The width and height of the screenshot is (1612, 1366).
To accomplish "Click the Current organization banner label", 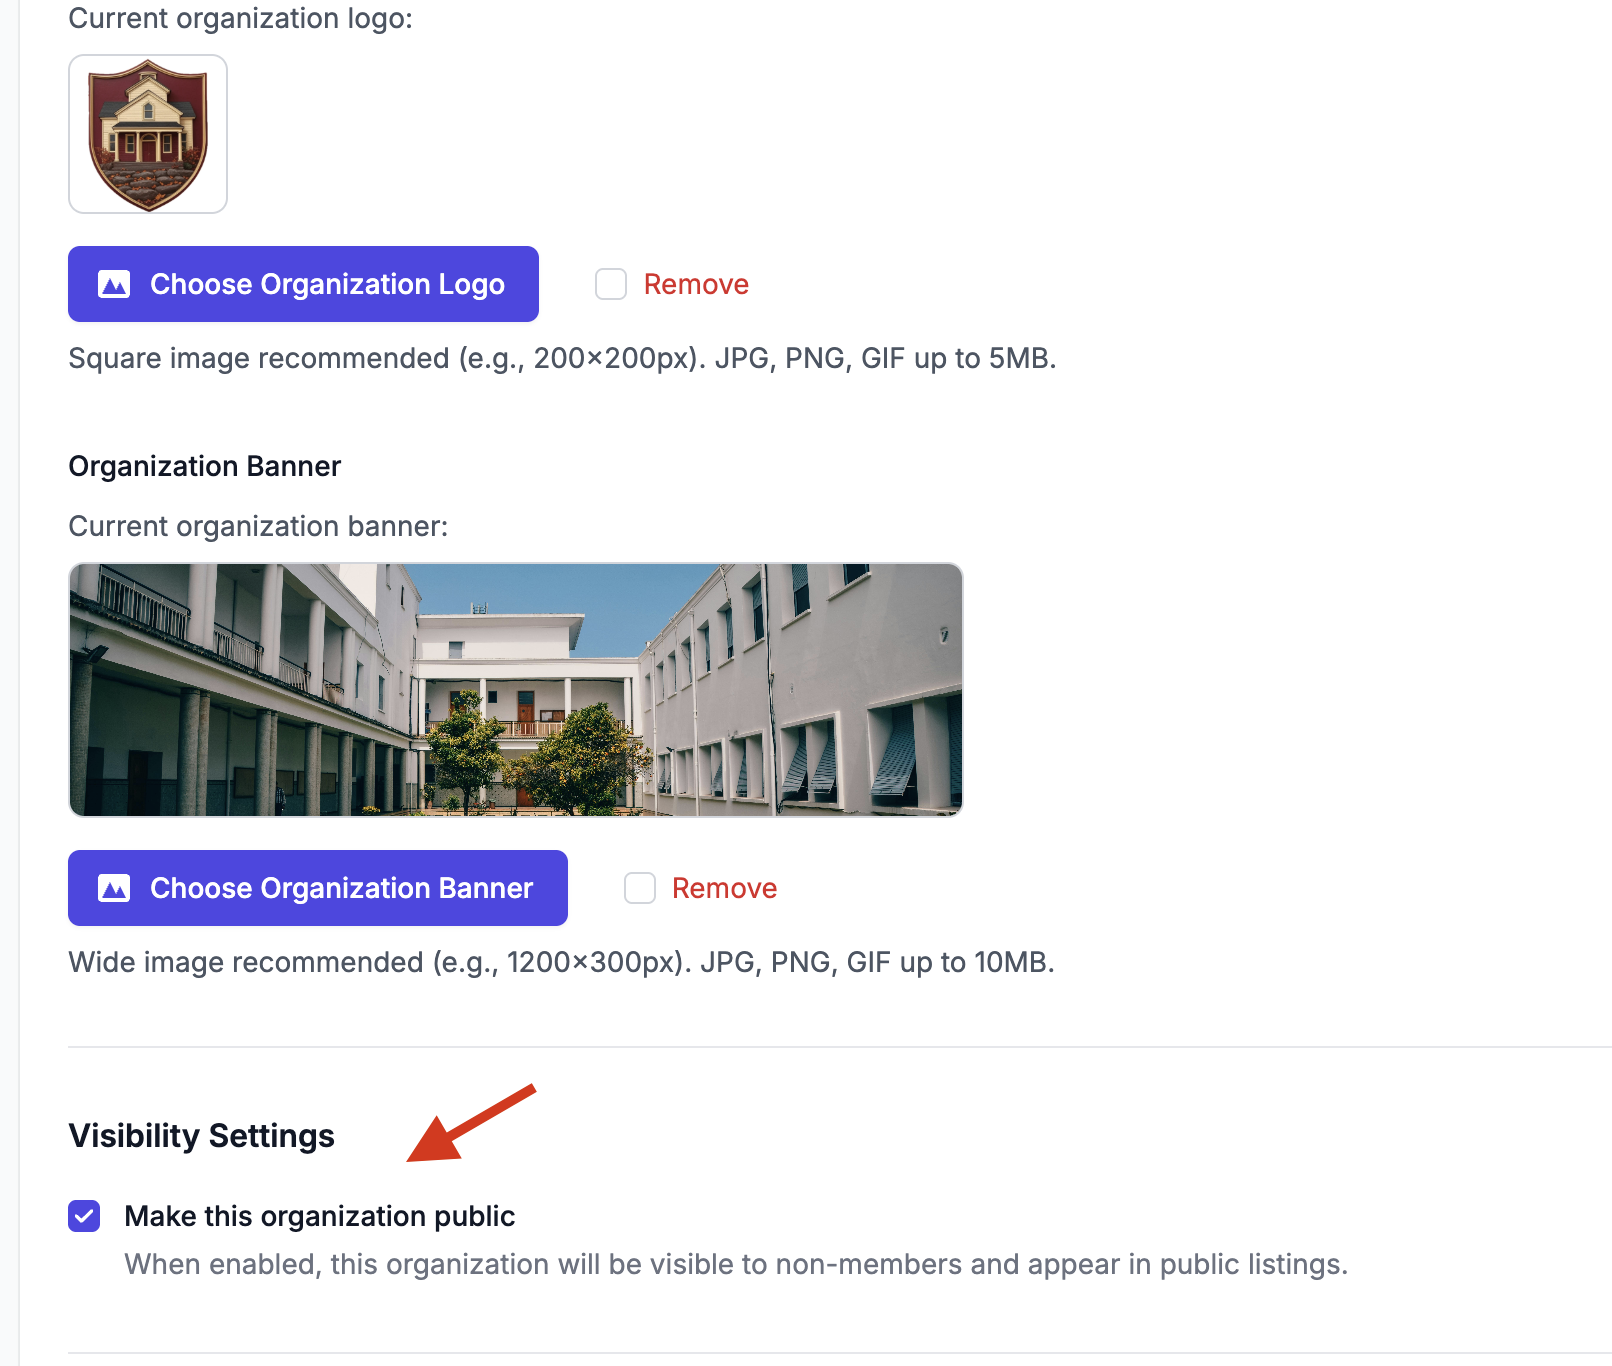I will pos(258,526).
